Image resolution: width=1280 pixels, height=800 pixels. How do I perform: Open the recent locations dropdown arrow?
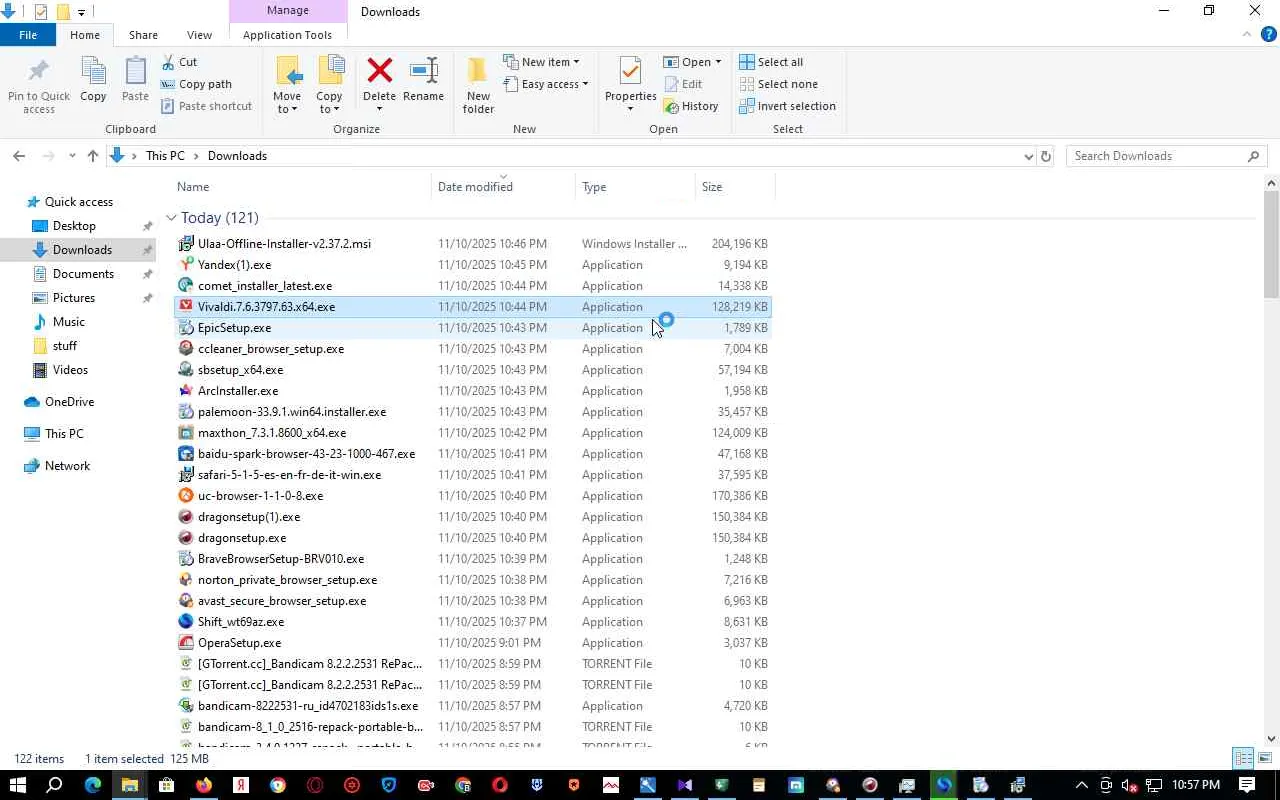[72, 156]
